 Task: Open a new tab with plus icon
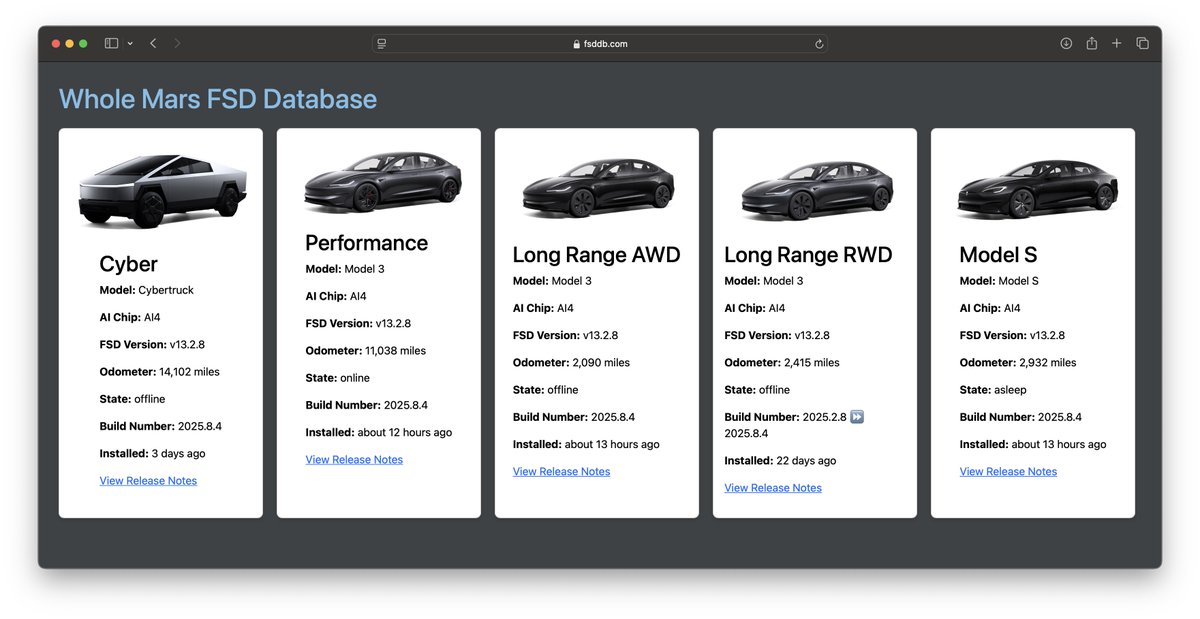[x=1116, y=44]
